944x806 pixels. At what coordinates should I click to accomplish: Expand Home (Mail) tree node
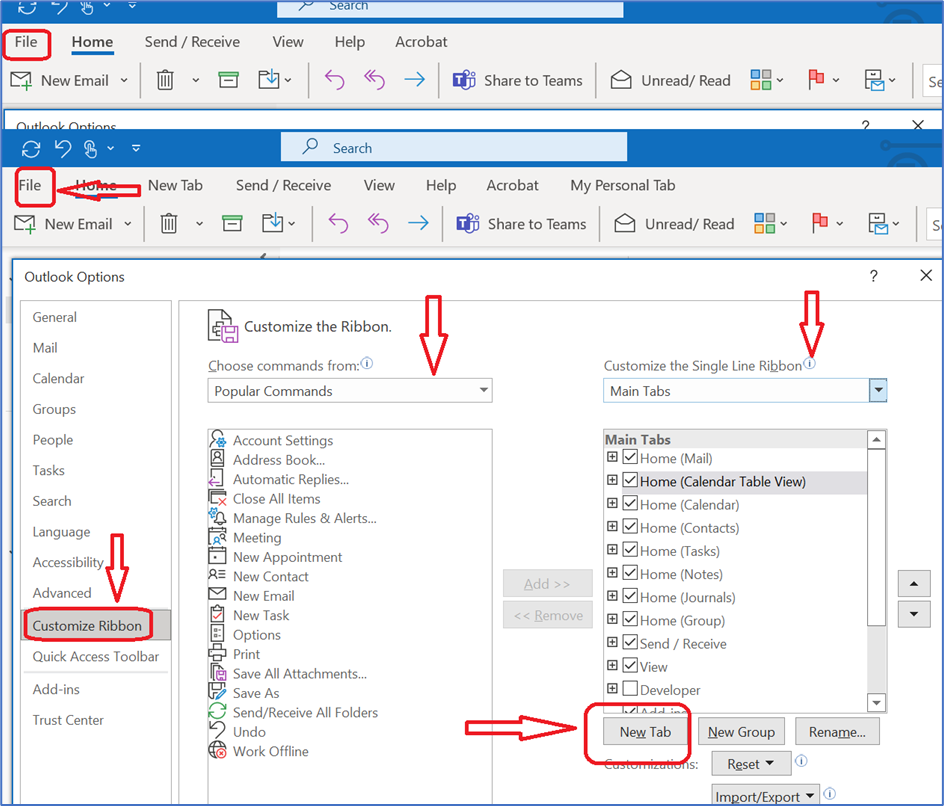(x=612, y=457)
